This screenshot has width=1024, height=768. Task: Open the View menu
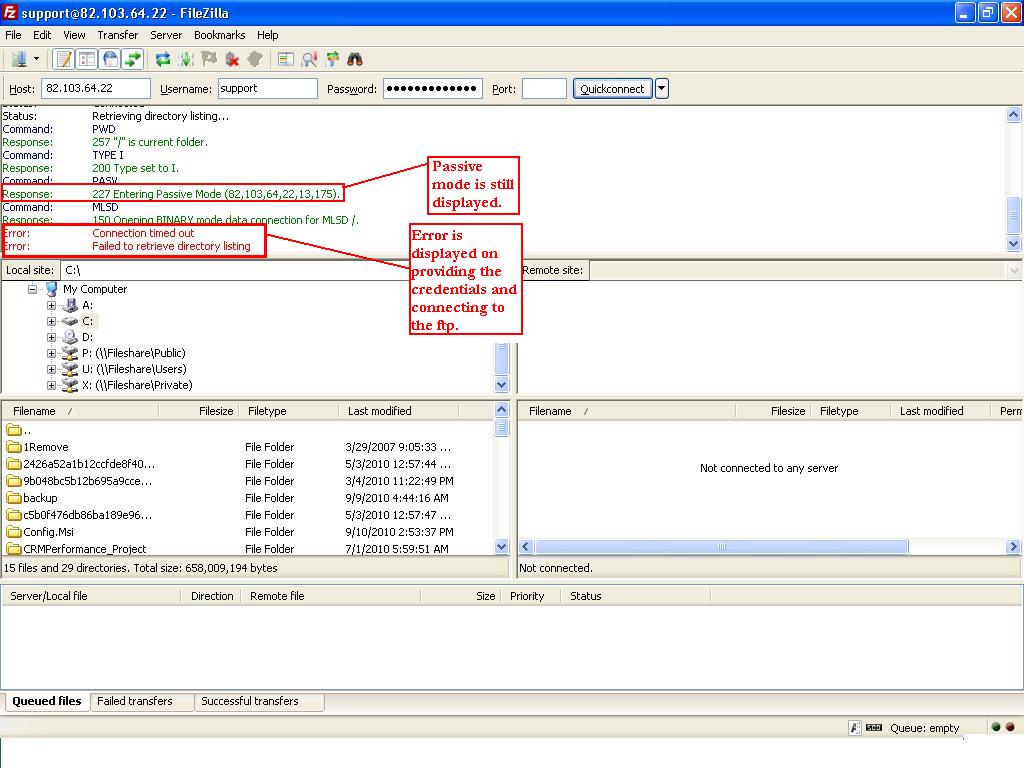[x=74, y=35]
